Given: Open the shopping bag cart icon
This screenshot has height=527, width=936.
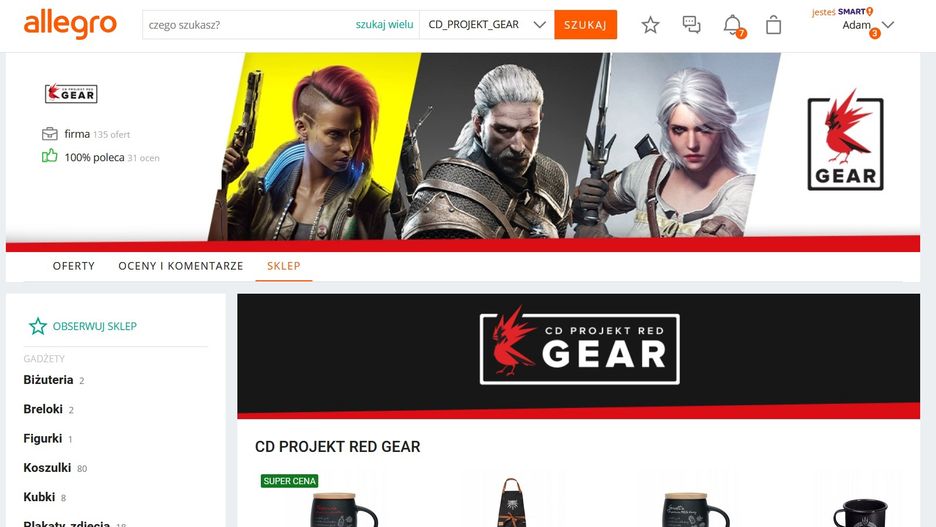Looking at the screenshot, I should [x=773, y=25].
